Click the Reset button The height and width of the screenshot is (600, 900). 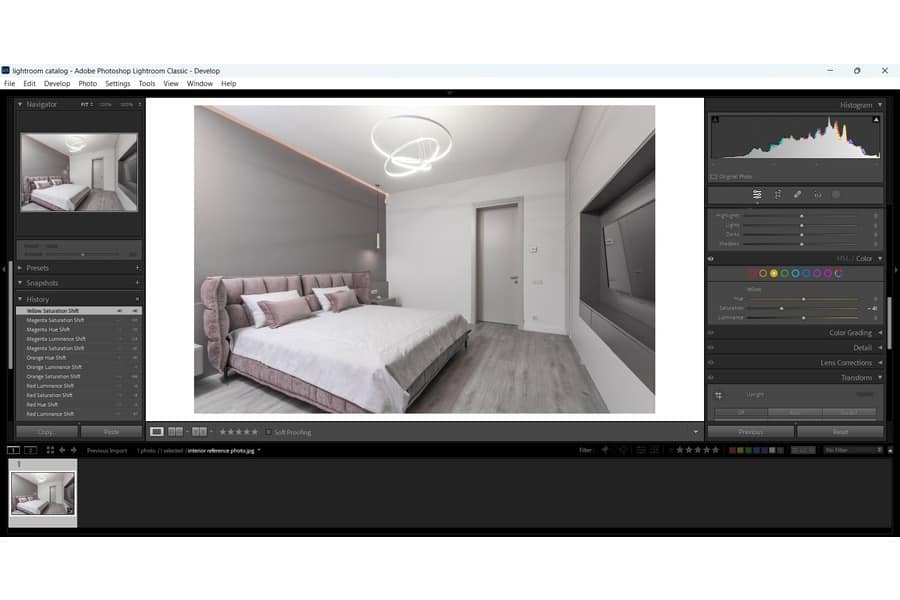pyautogui.click(x=840, y=432)
